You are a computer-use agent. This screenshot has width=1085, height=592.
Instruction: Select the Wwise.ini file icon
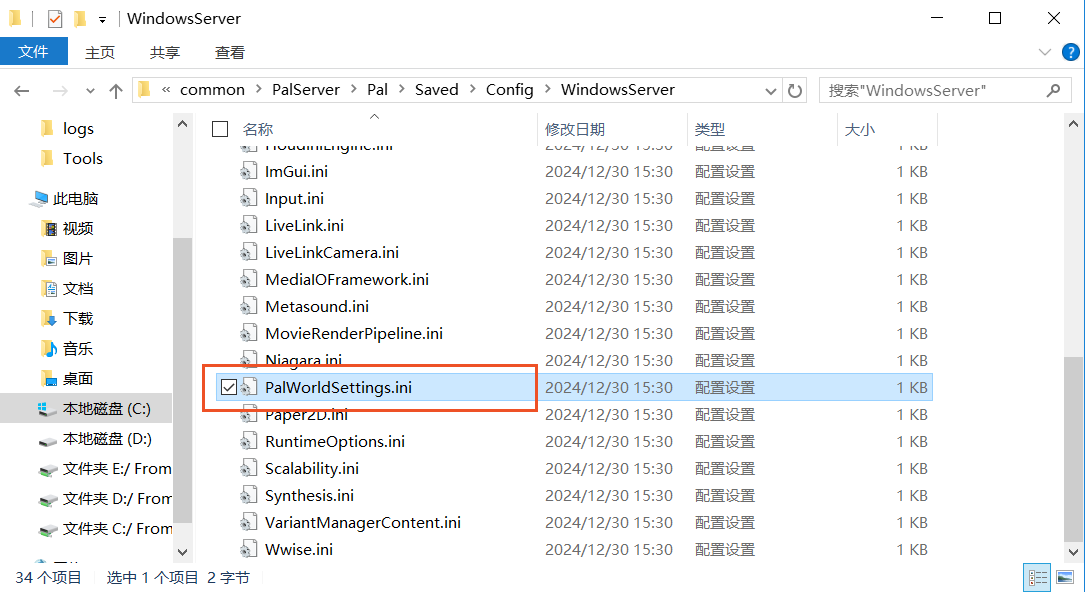click(x=249, y=549)
